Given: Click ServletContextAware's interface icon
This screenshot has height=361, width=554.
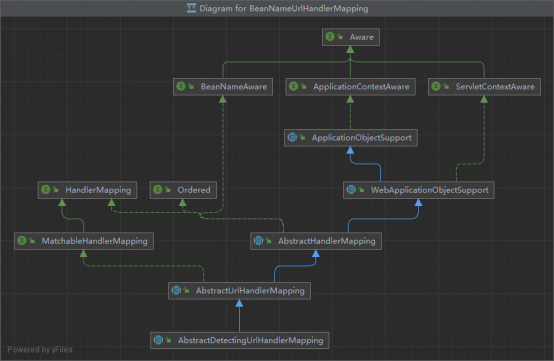Looking at the screenshot, I should 436,86.
